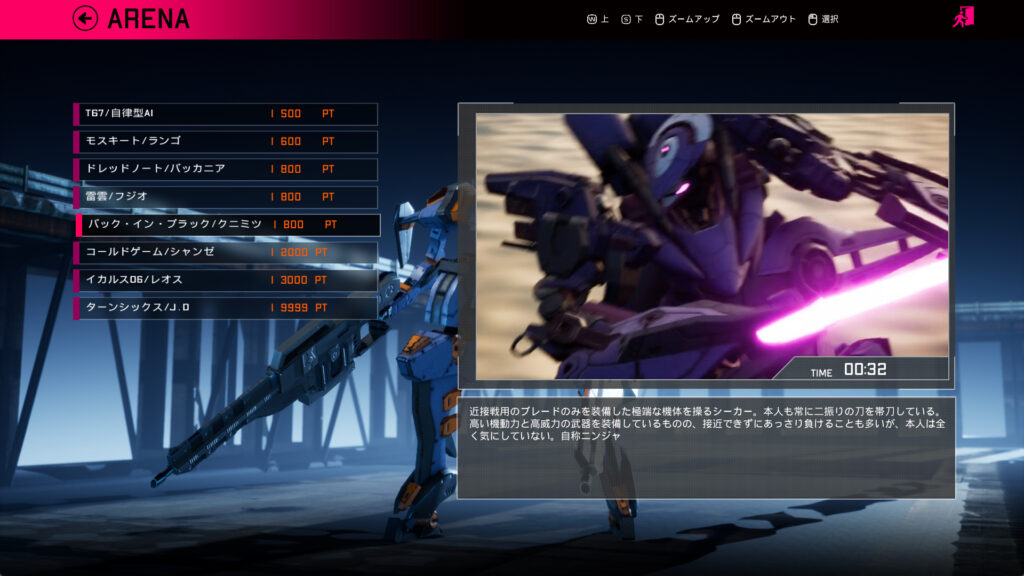Click ズームアウト label to zoom out
The image size is (1024, 576).
768,18
